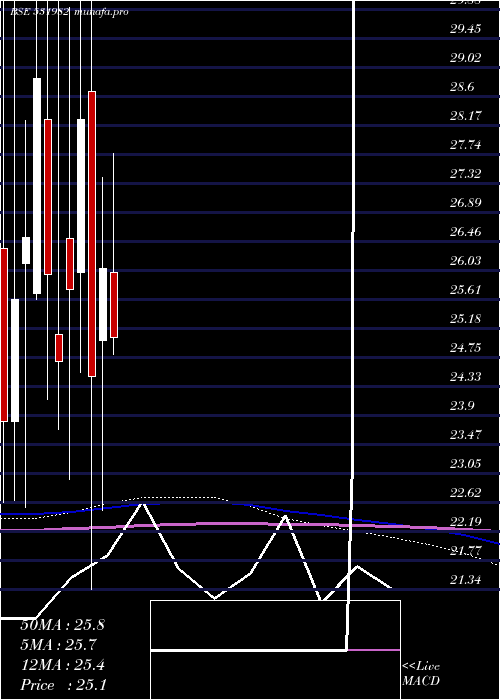Click the 25.61 price axis label
This screenshot has width=500, height=700.
[466, 290]
